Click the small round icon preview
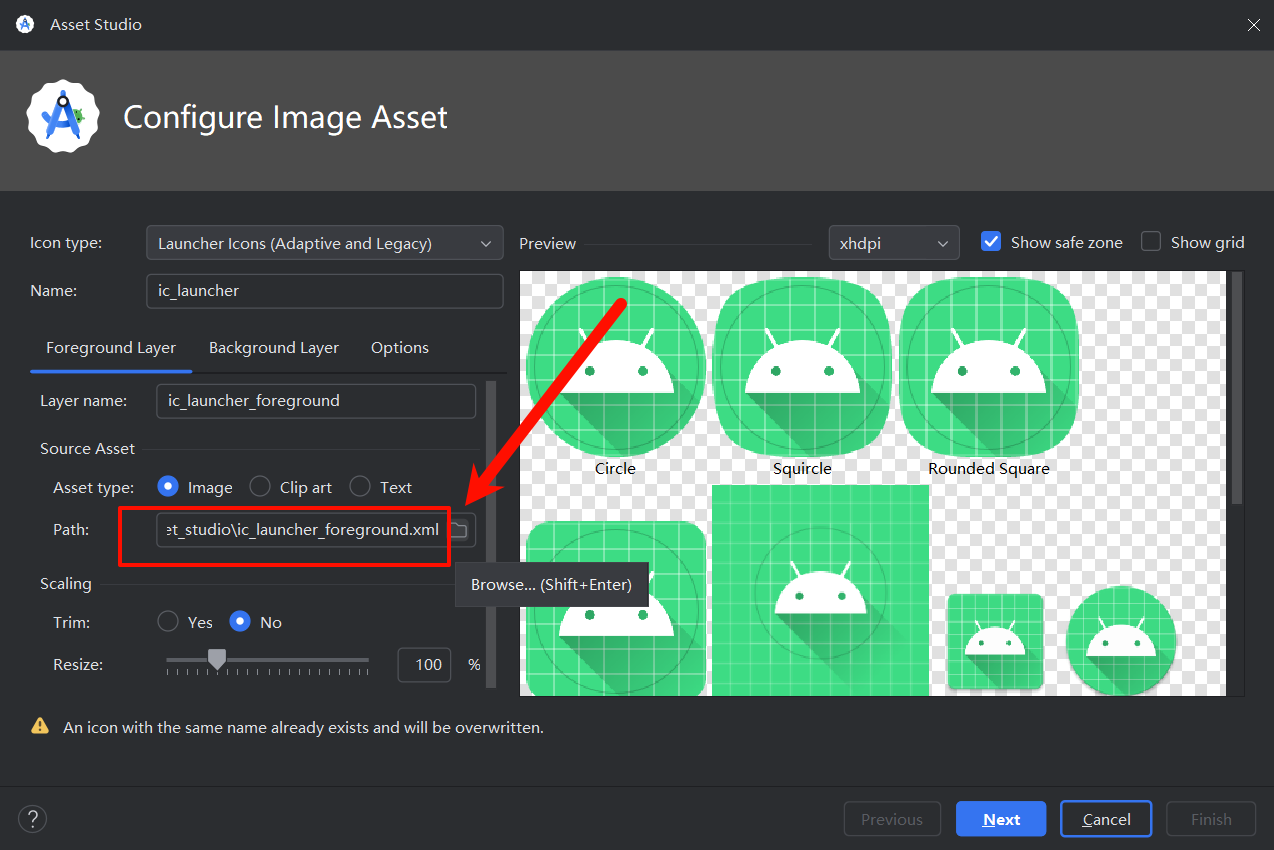Image resolution: width=1274 pixels, height=850 pixels. [1121, 641]
